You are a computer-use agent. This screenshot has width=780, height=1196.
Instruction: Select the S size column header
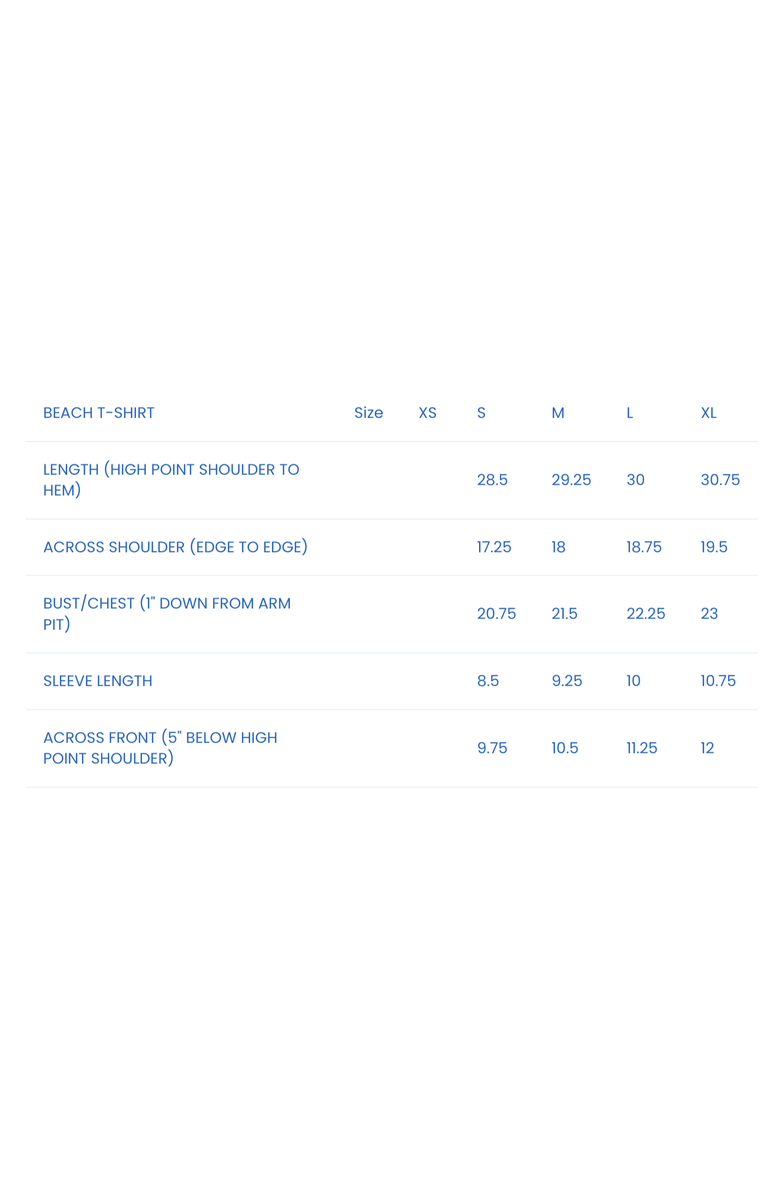click(481, 413)
